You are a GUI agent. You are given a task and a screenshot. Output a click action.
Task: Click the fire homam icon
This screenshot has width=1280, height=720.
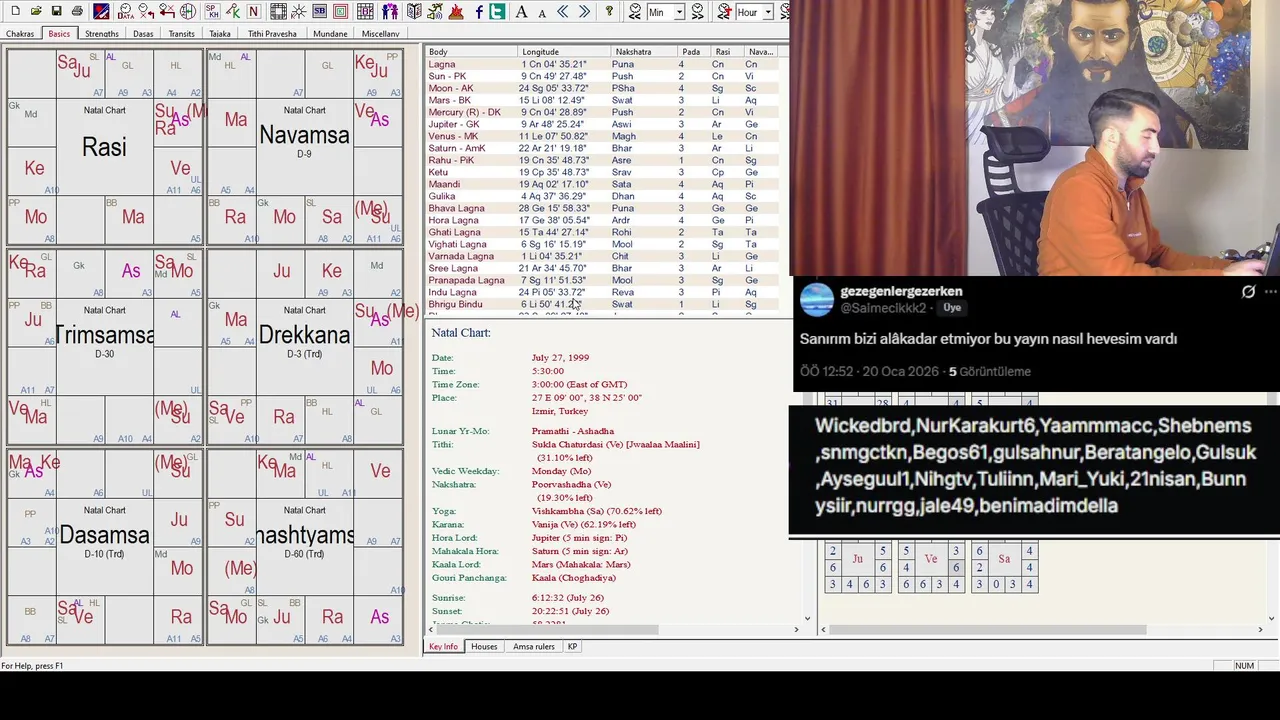pos(456,11)
